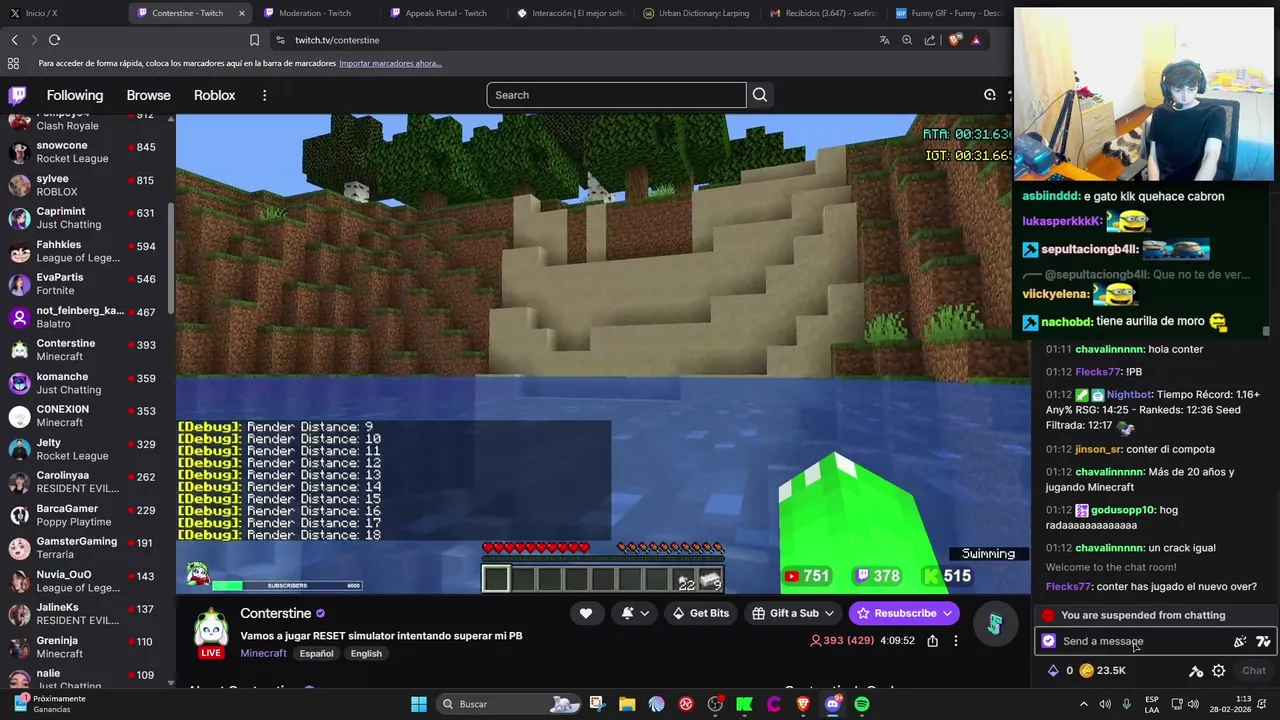The height and width of the screenshot is (720, 1280).
Task: Open chat settings gear icon
Action: [1218, 671]
